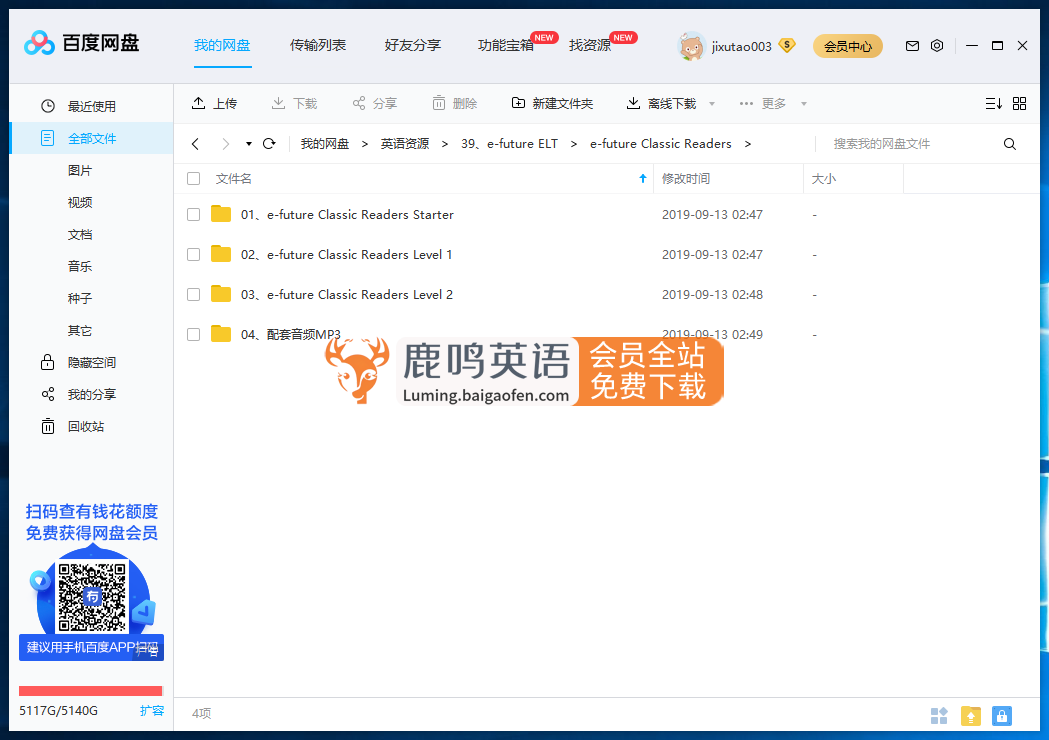
Task: Refresh the file list
Action: [x=269, y=144]
